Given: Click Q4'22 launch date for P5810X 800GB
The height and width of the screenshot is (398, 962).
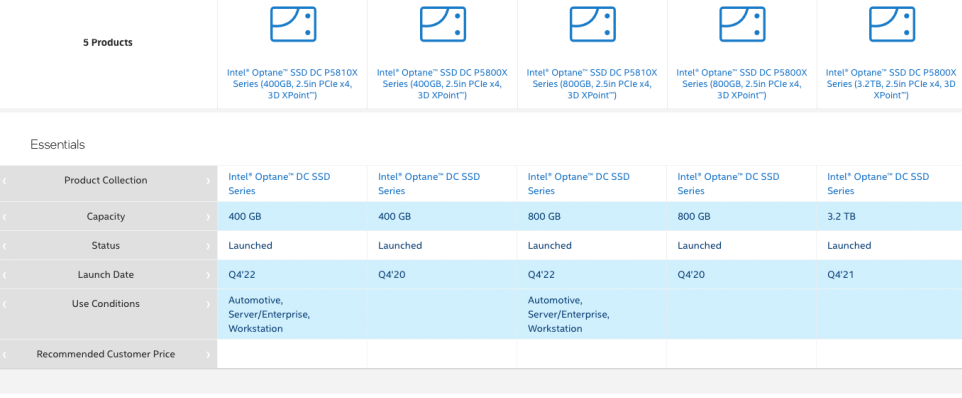Looking at the screenshot, I should click(x=541, y=275).
